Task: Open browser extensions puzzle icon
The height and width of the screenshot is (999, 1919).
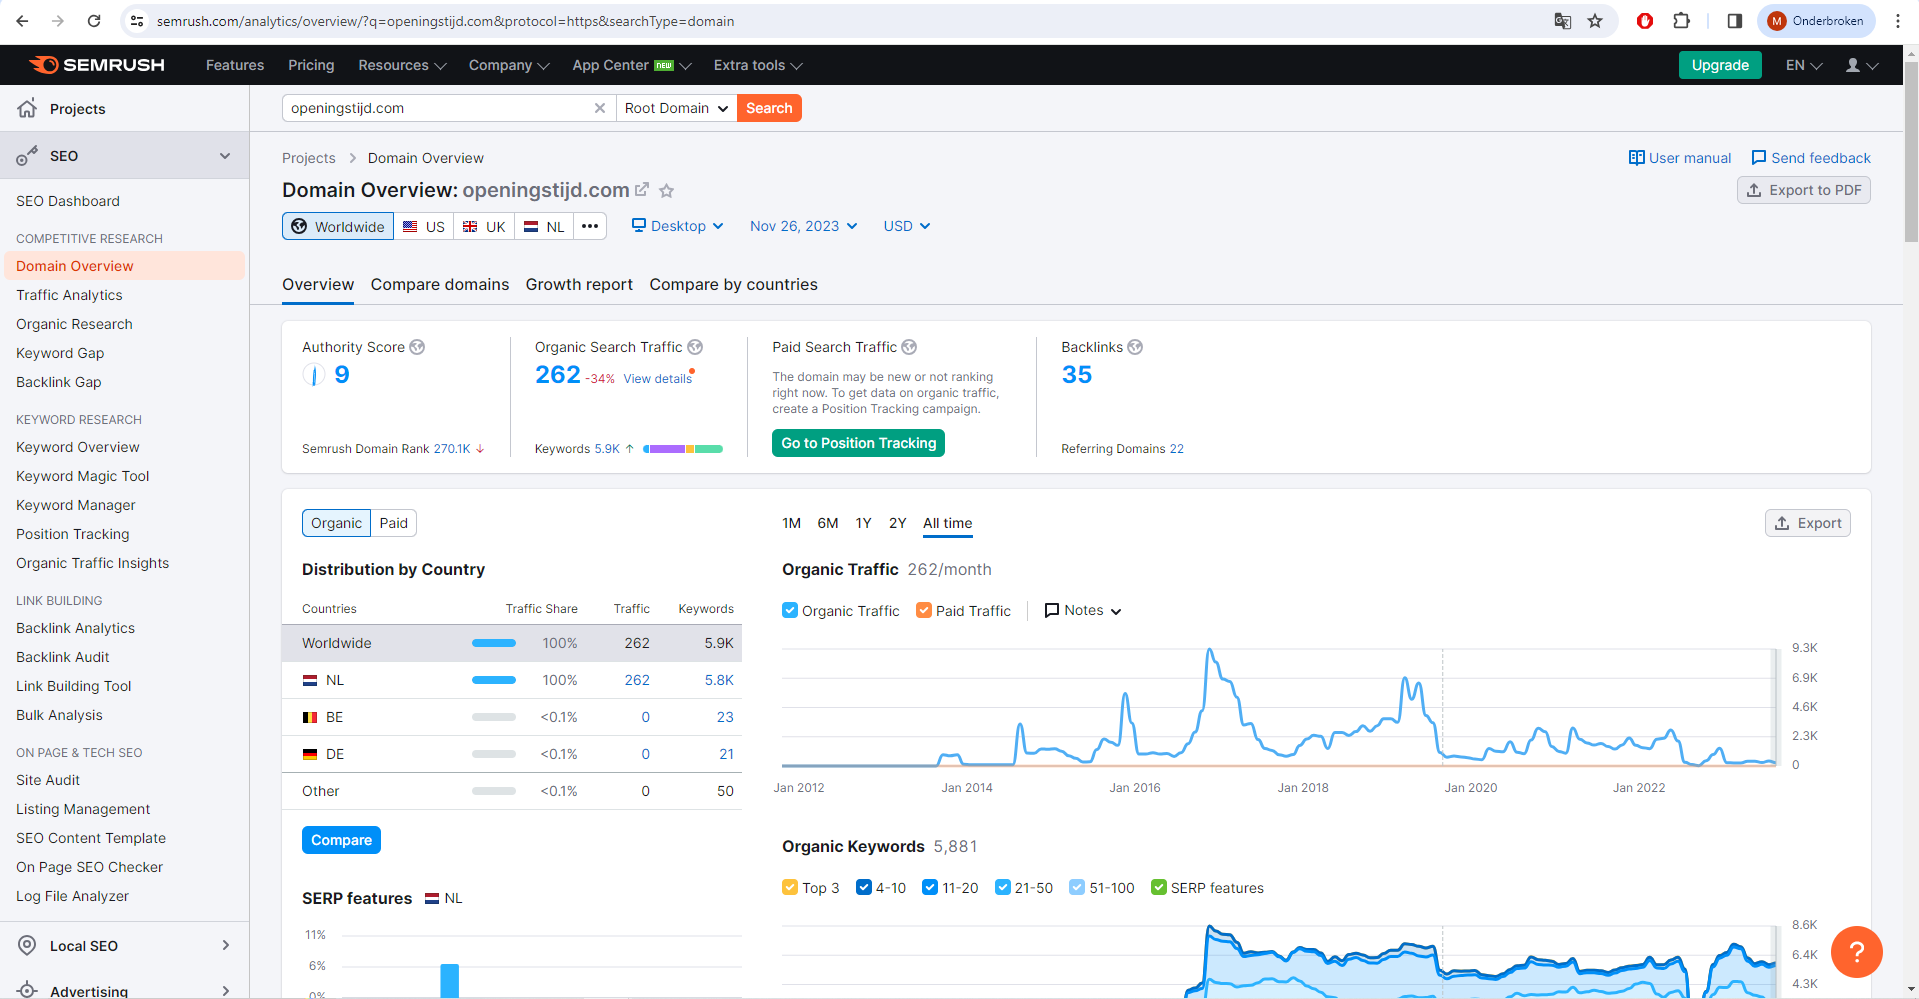Action: point(1682,21)
